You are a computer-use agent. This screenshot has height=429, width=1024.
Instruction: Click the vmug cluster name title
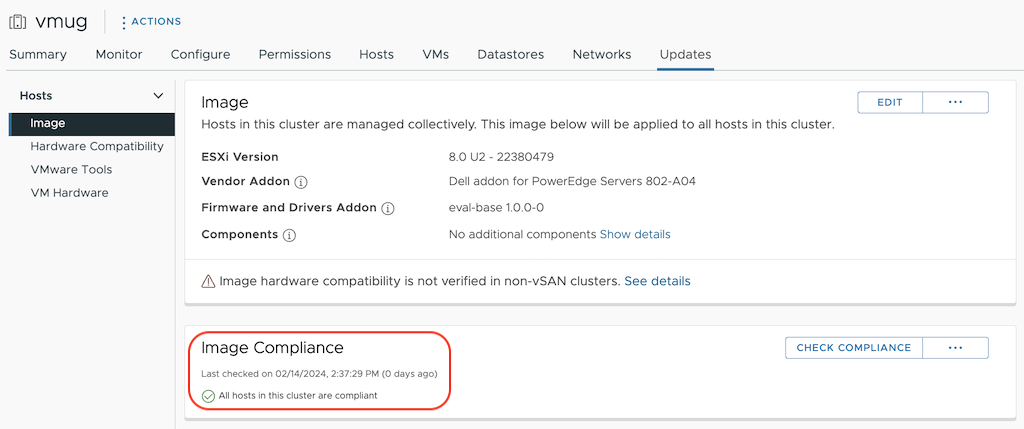(x=61, y=22)
